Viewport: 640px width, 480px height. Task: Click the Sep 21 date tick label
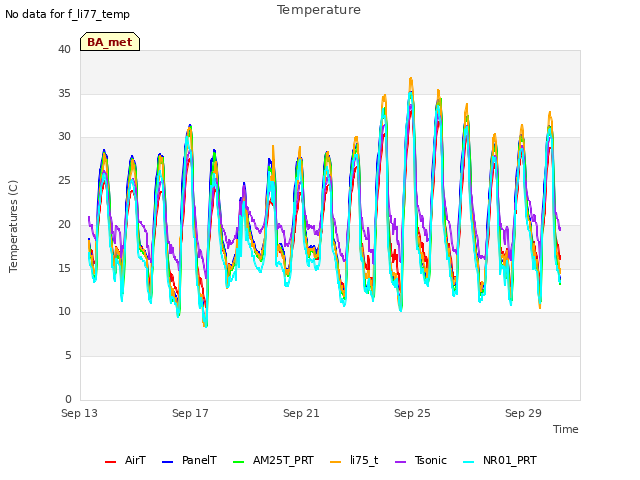[301, 413]
